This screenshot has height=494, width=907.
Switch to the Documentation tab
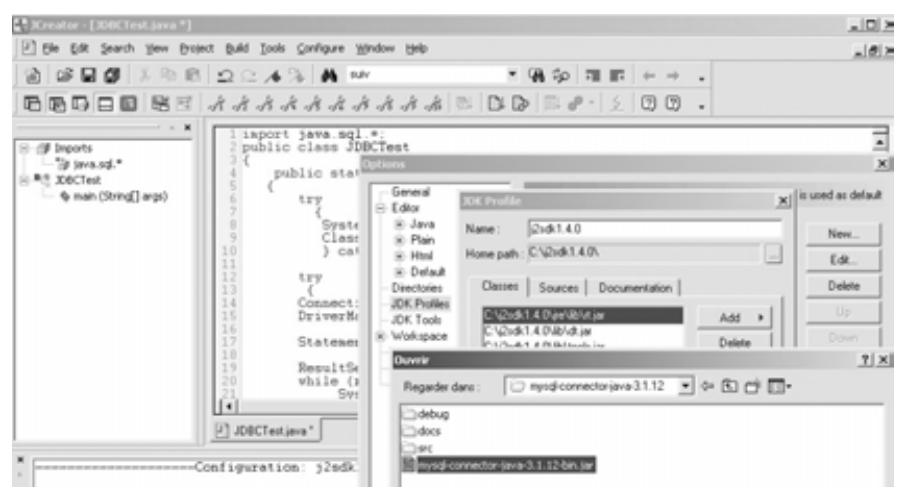pyautogui.click(x=635, y=287)
